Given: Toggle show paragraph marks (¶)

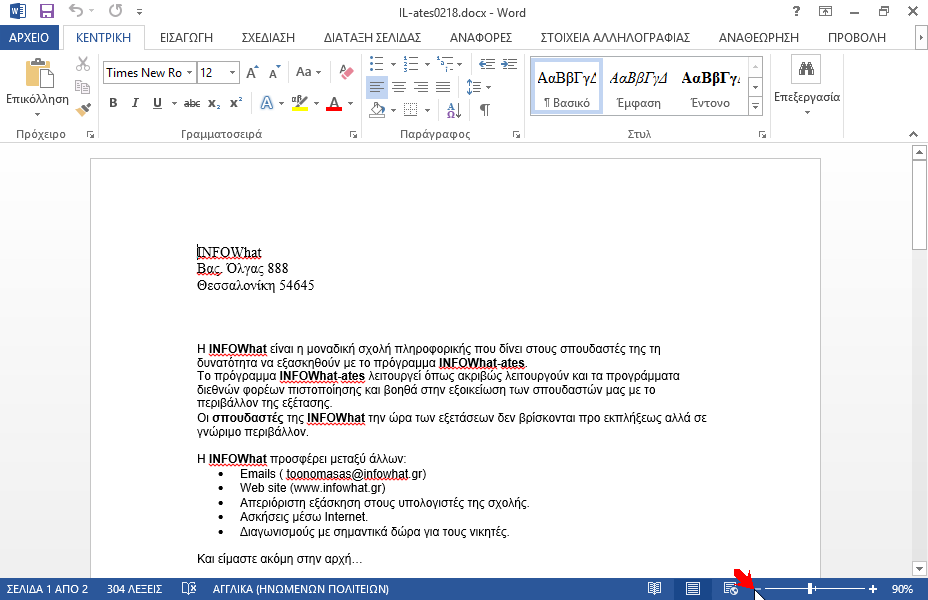Looking at the screenshot, I should point(485,110).
